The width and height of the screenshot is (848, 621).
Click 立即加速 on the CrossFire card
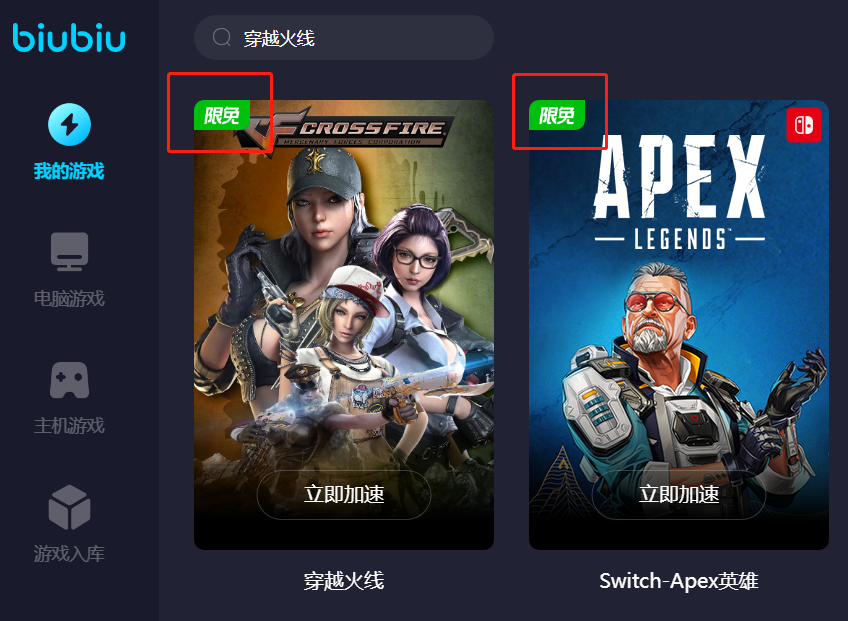click(343, 494)
